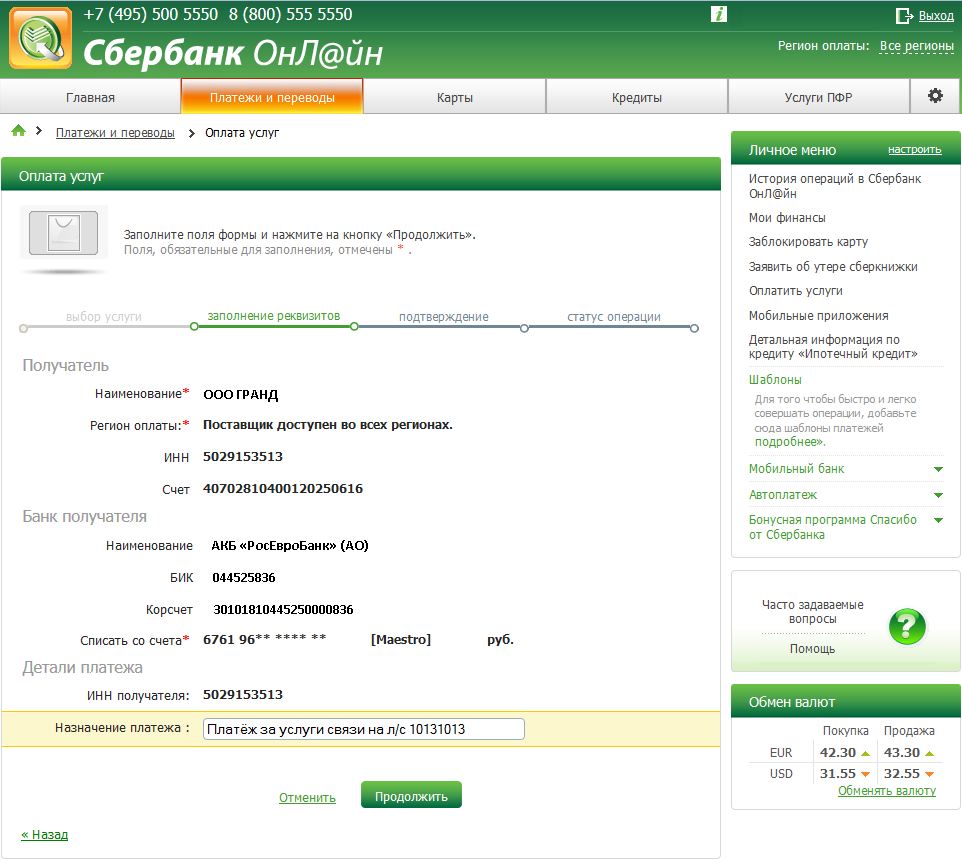Viewport: 962px width, 860px height.
Task: Click the Корсчет value 30101810445250000836
Action: 283,609
